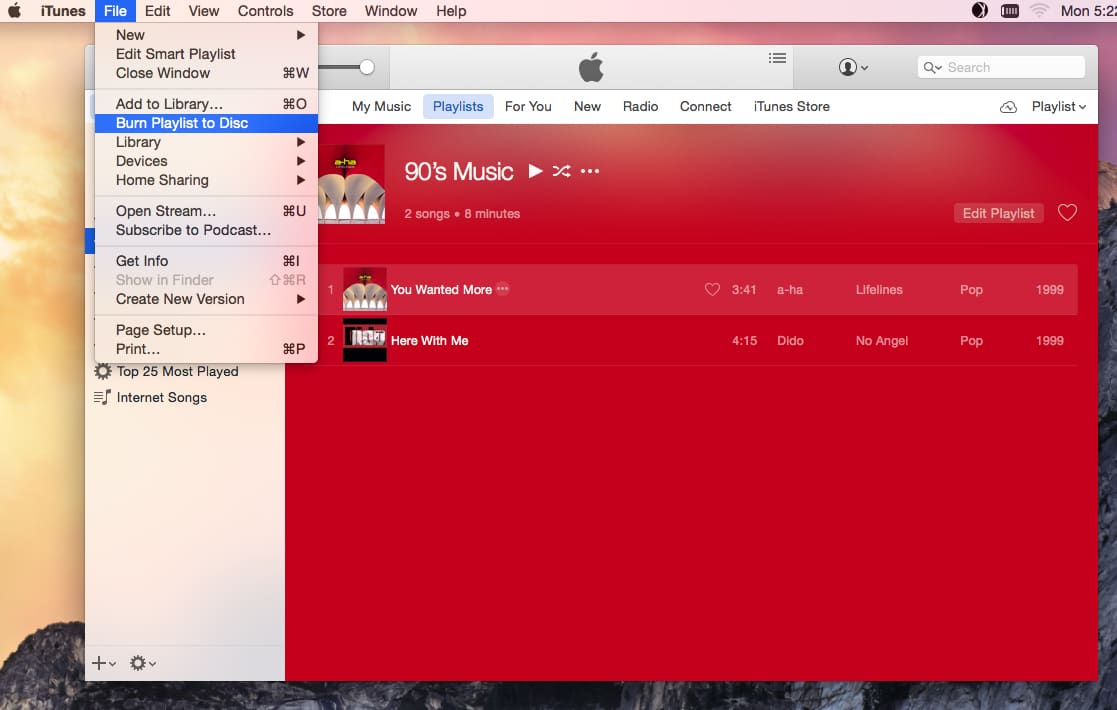The height and width of the screenshot is (710, 1117).
Task: Expand the Library submenu in File menu
Action: coord(140,142)
